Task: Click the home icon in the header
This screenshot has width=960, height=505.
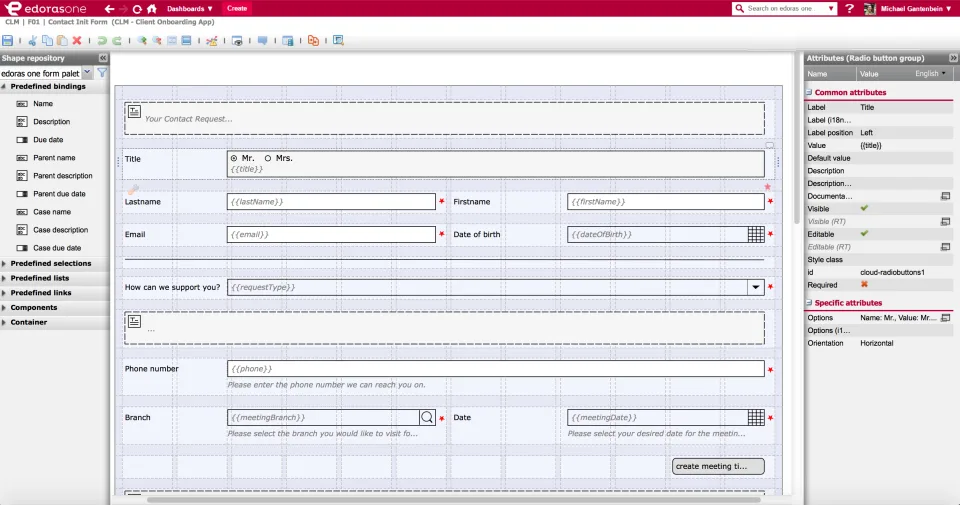Action: 152,9
